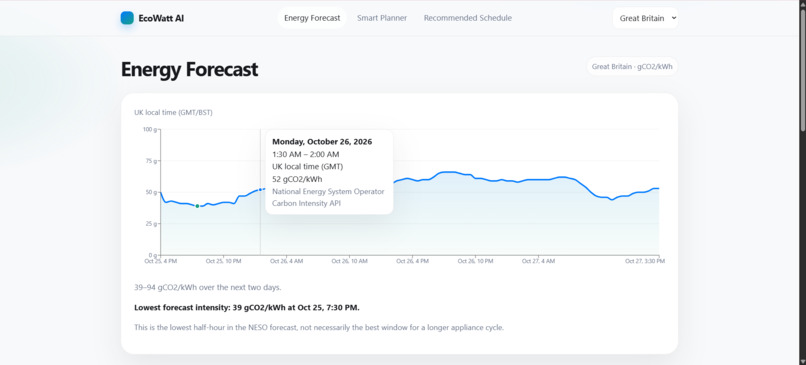Click 'Carbon Intensity API' in the tooltip
Image resolution: width=806 pixels, height=365 pixels.
pos(306,204)
